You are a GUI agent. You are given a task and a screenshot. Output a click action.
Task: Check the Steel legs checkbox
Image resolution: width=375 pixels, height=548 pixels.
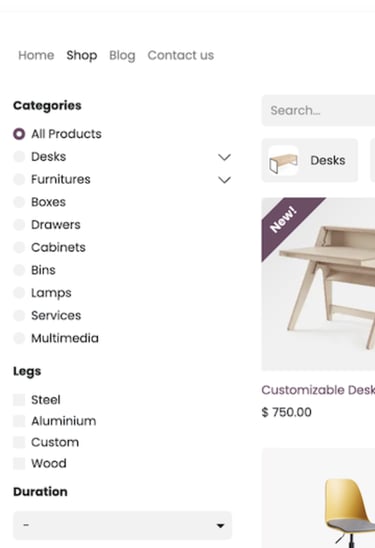point(19,400)
